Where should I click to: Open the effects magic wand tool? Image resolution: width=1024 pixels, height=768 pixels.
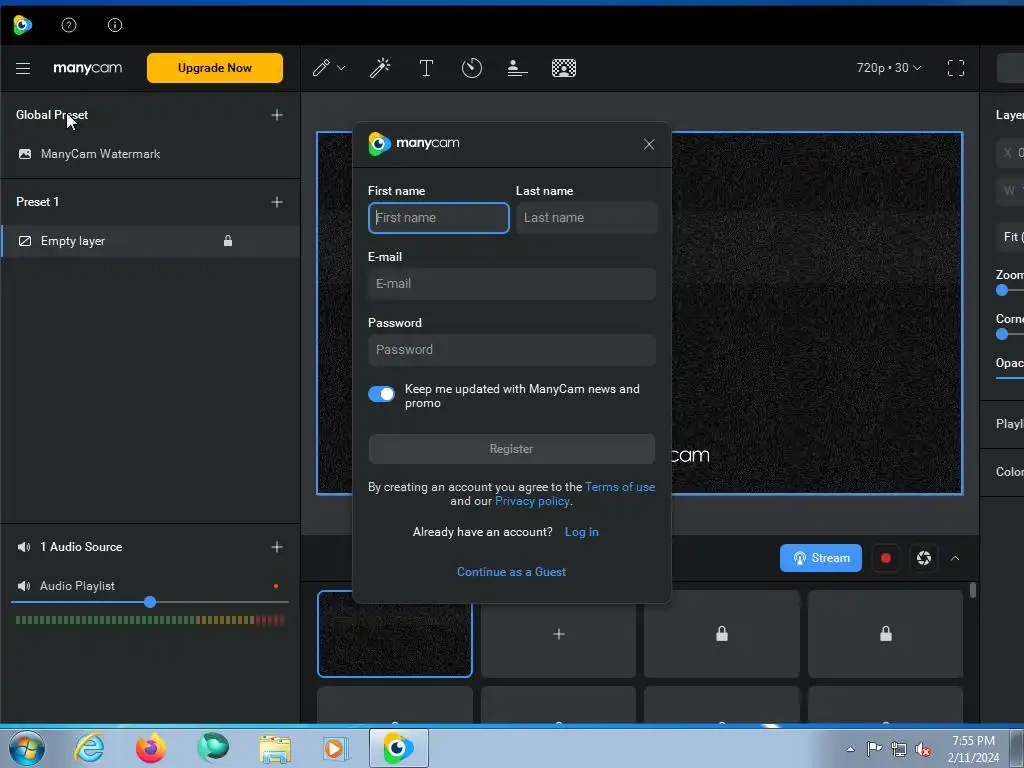(x=380, y=68)
